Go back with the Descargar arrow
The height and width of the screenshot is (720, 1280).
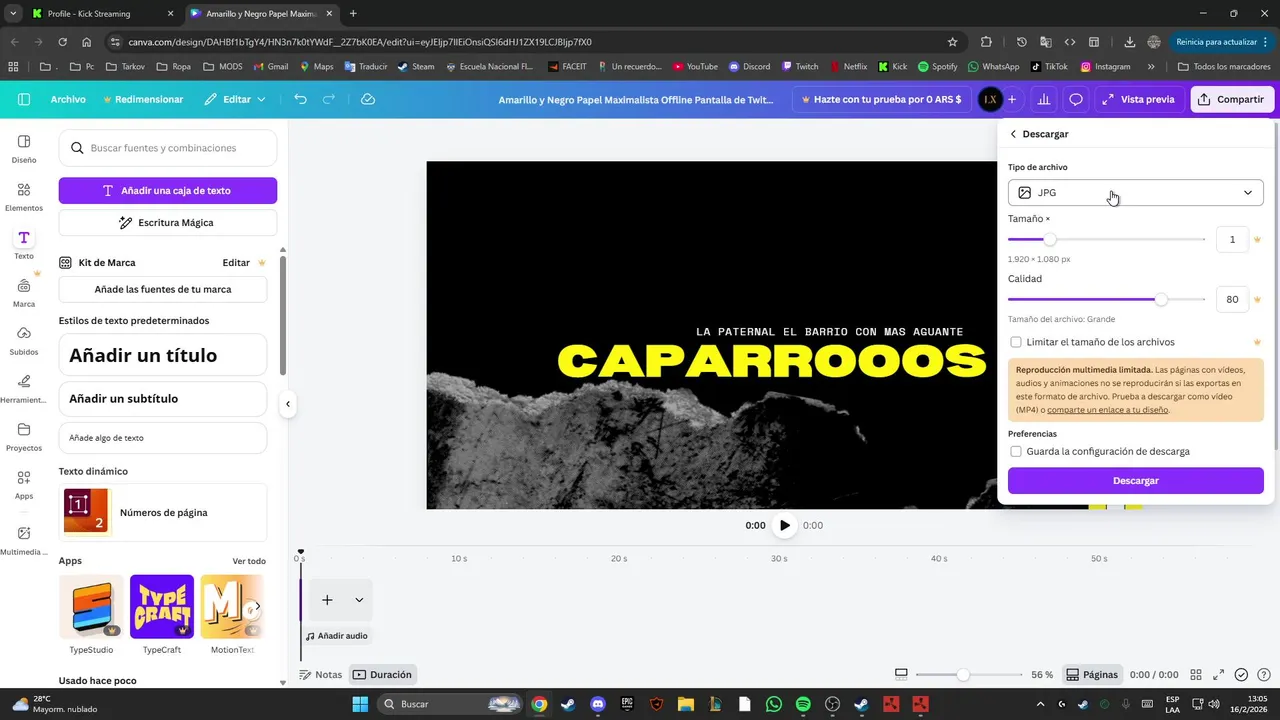[1013, 134]
